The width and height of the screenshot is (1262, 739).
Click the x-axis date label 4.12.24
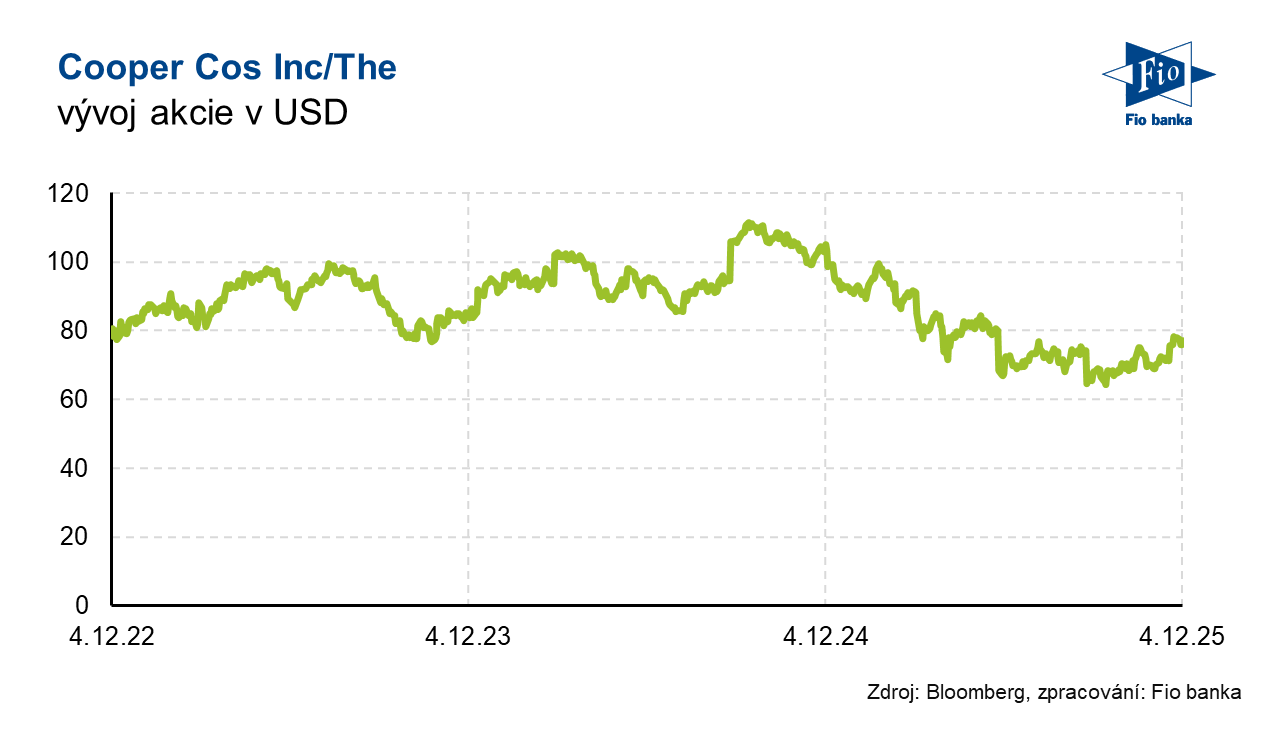825,636
